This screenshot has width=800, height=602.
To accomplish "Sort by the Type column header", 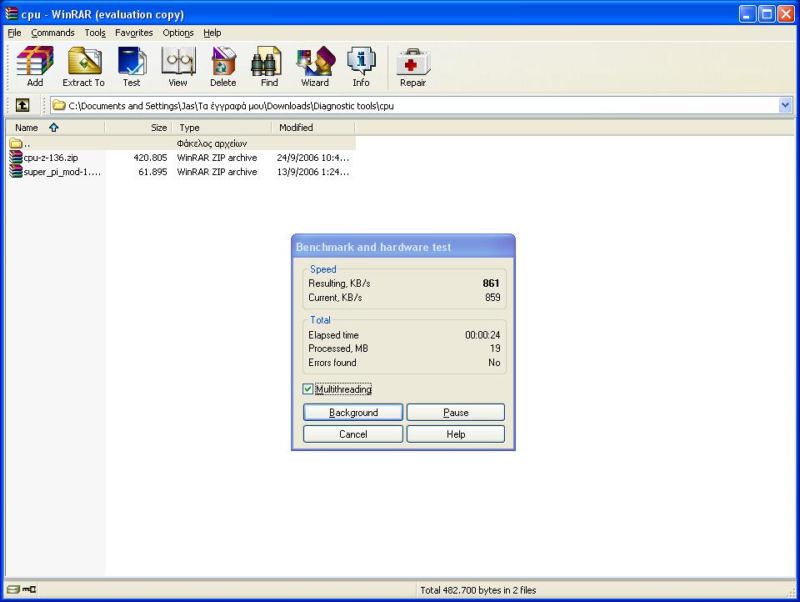I will 222,128.
